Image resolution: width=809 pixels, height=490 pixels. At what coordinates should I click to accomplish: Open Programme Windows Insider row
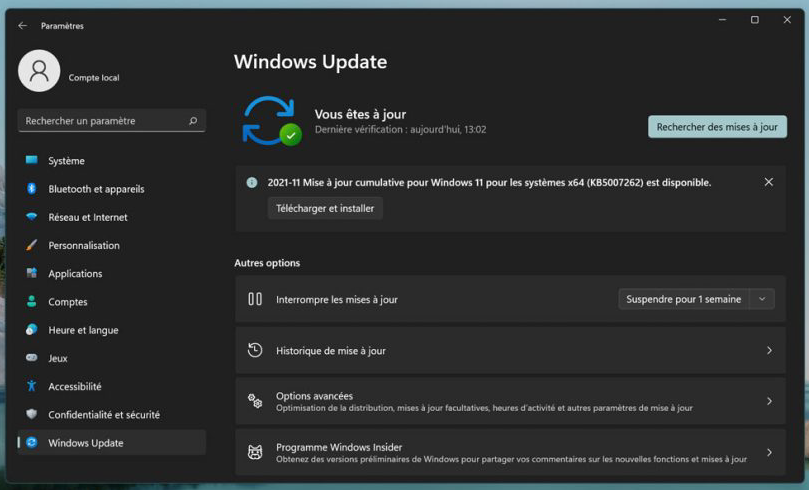click(x=510, y=452)
